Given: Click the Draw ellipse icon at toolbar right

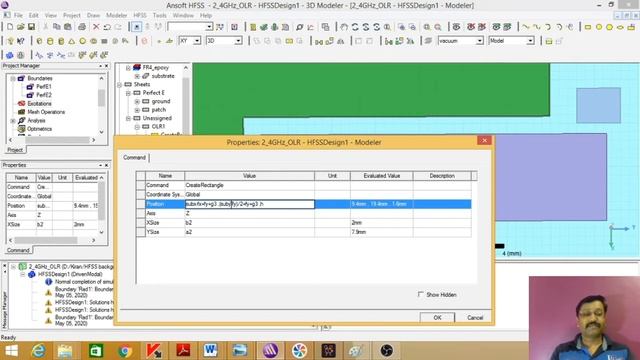Looking at the screenshot, I should click(x=620, y=27).
